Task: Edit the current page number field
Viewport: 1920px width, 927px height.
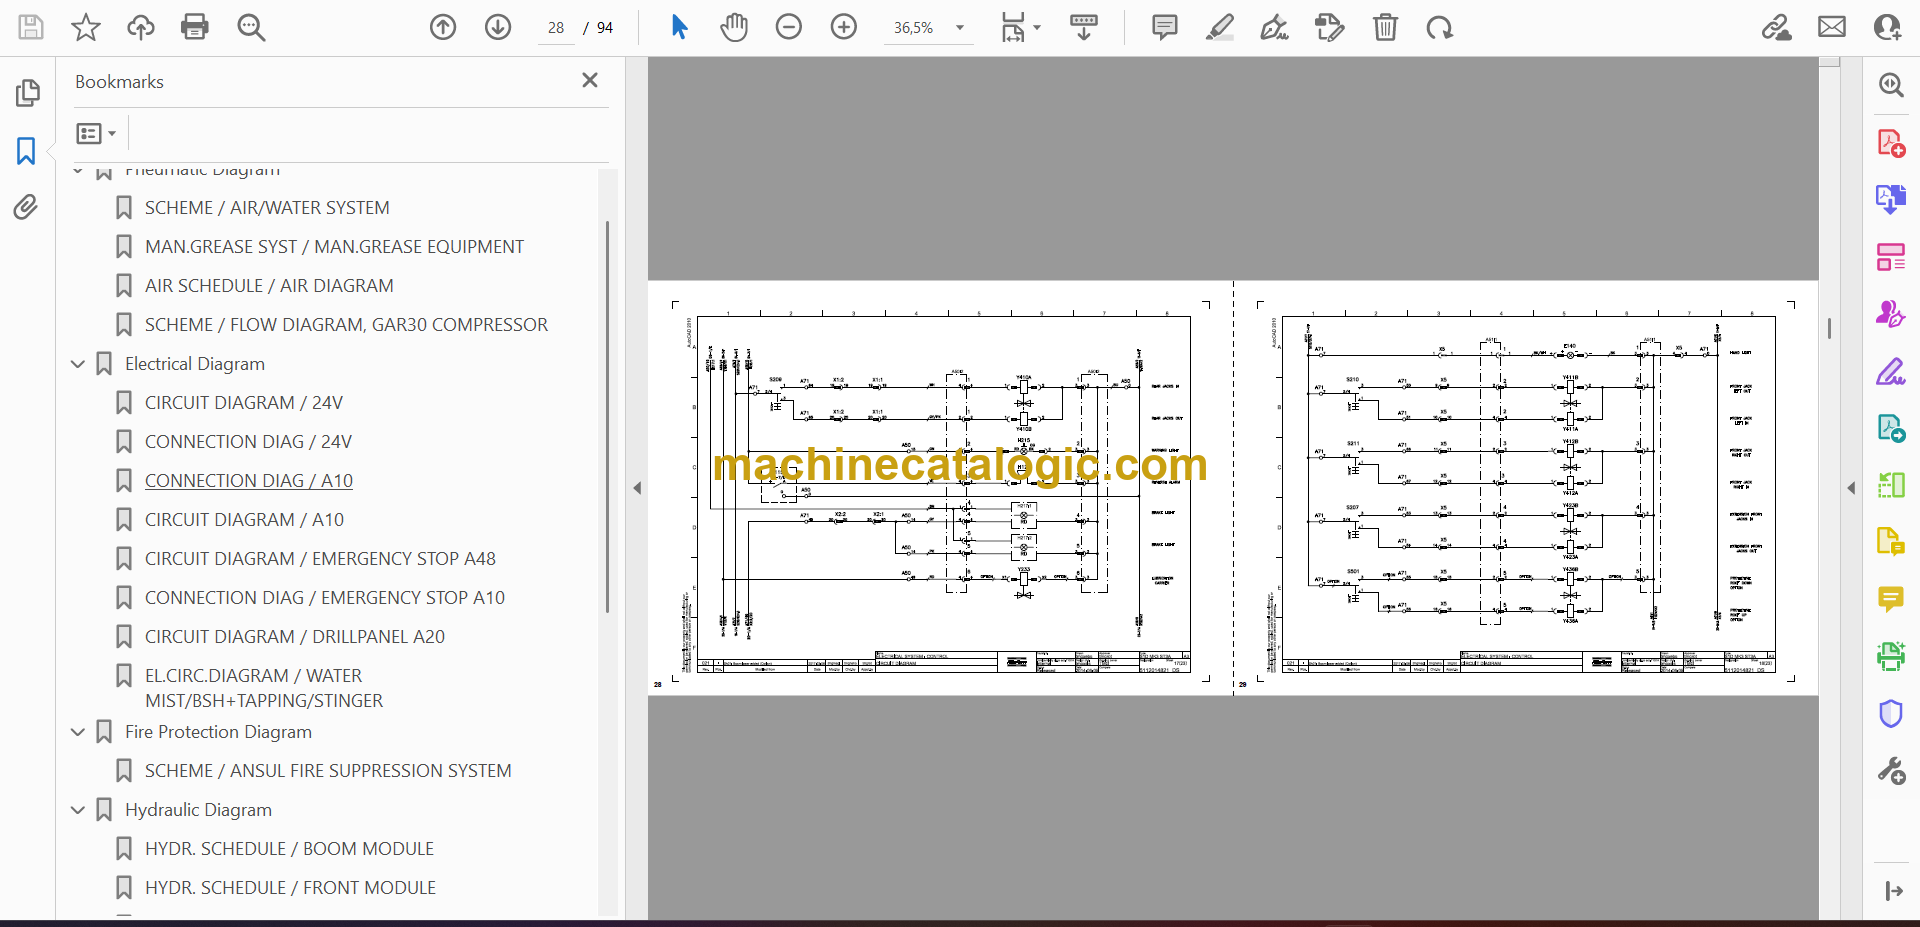Action: pos(556,28)
